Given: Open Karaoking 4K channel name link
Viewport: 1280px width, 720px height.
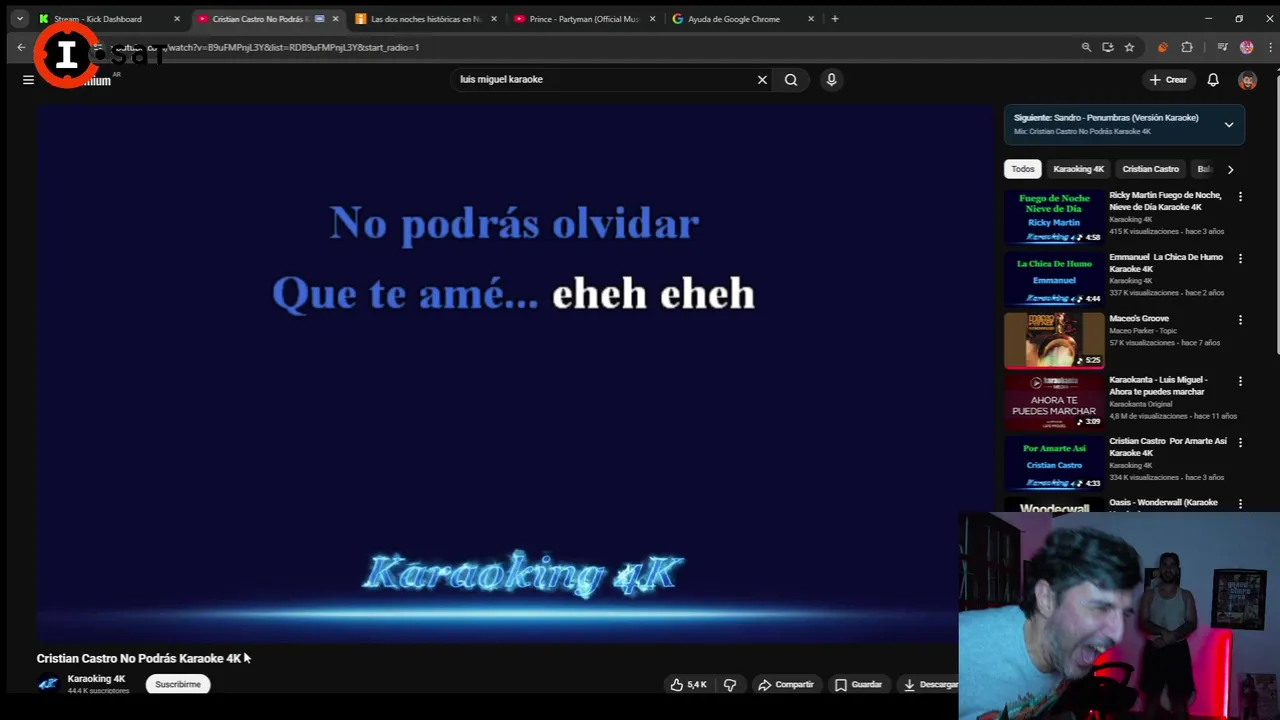Looking at the screenshot, I should [96, 679].
